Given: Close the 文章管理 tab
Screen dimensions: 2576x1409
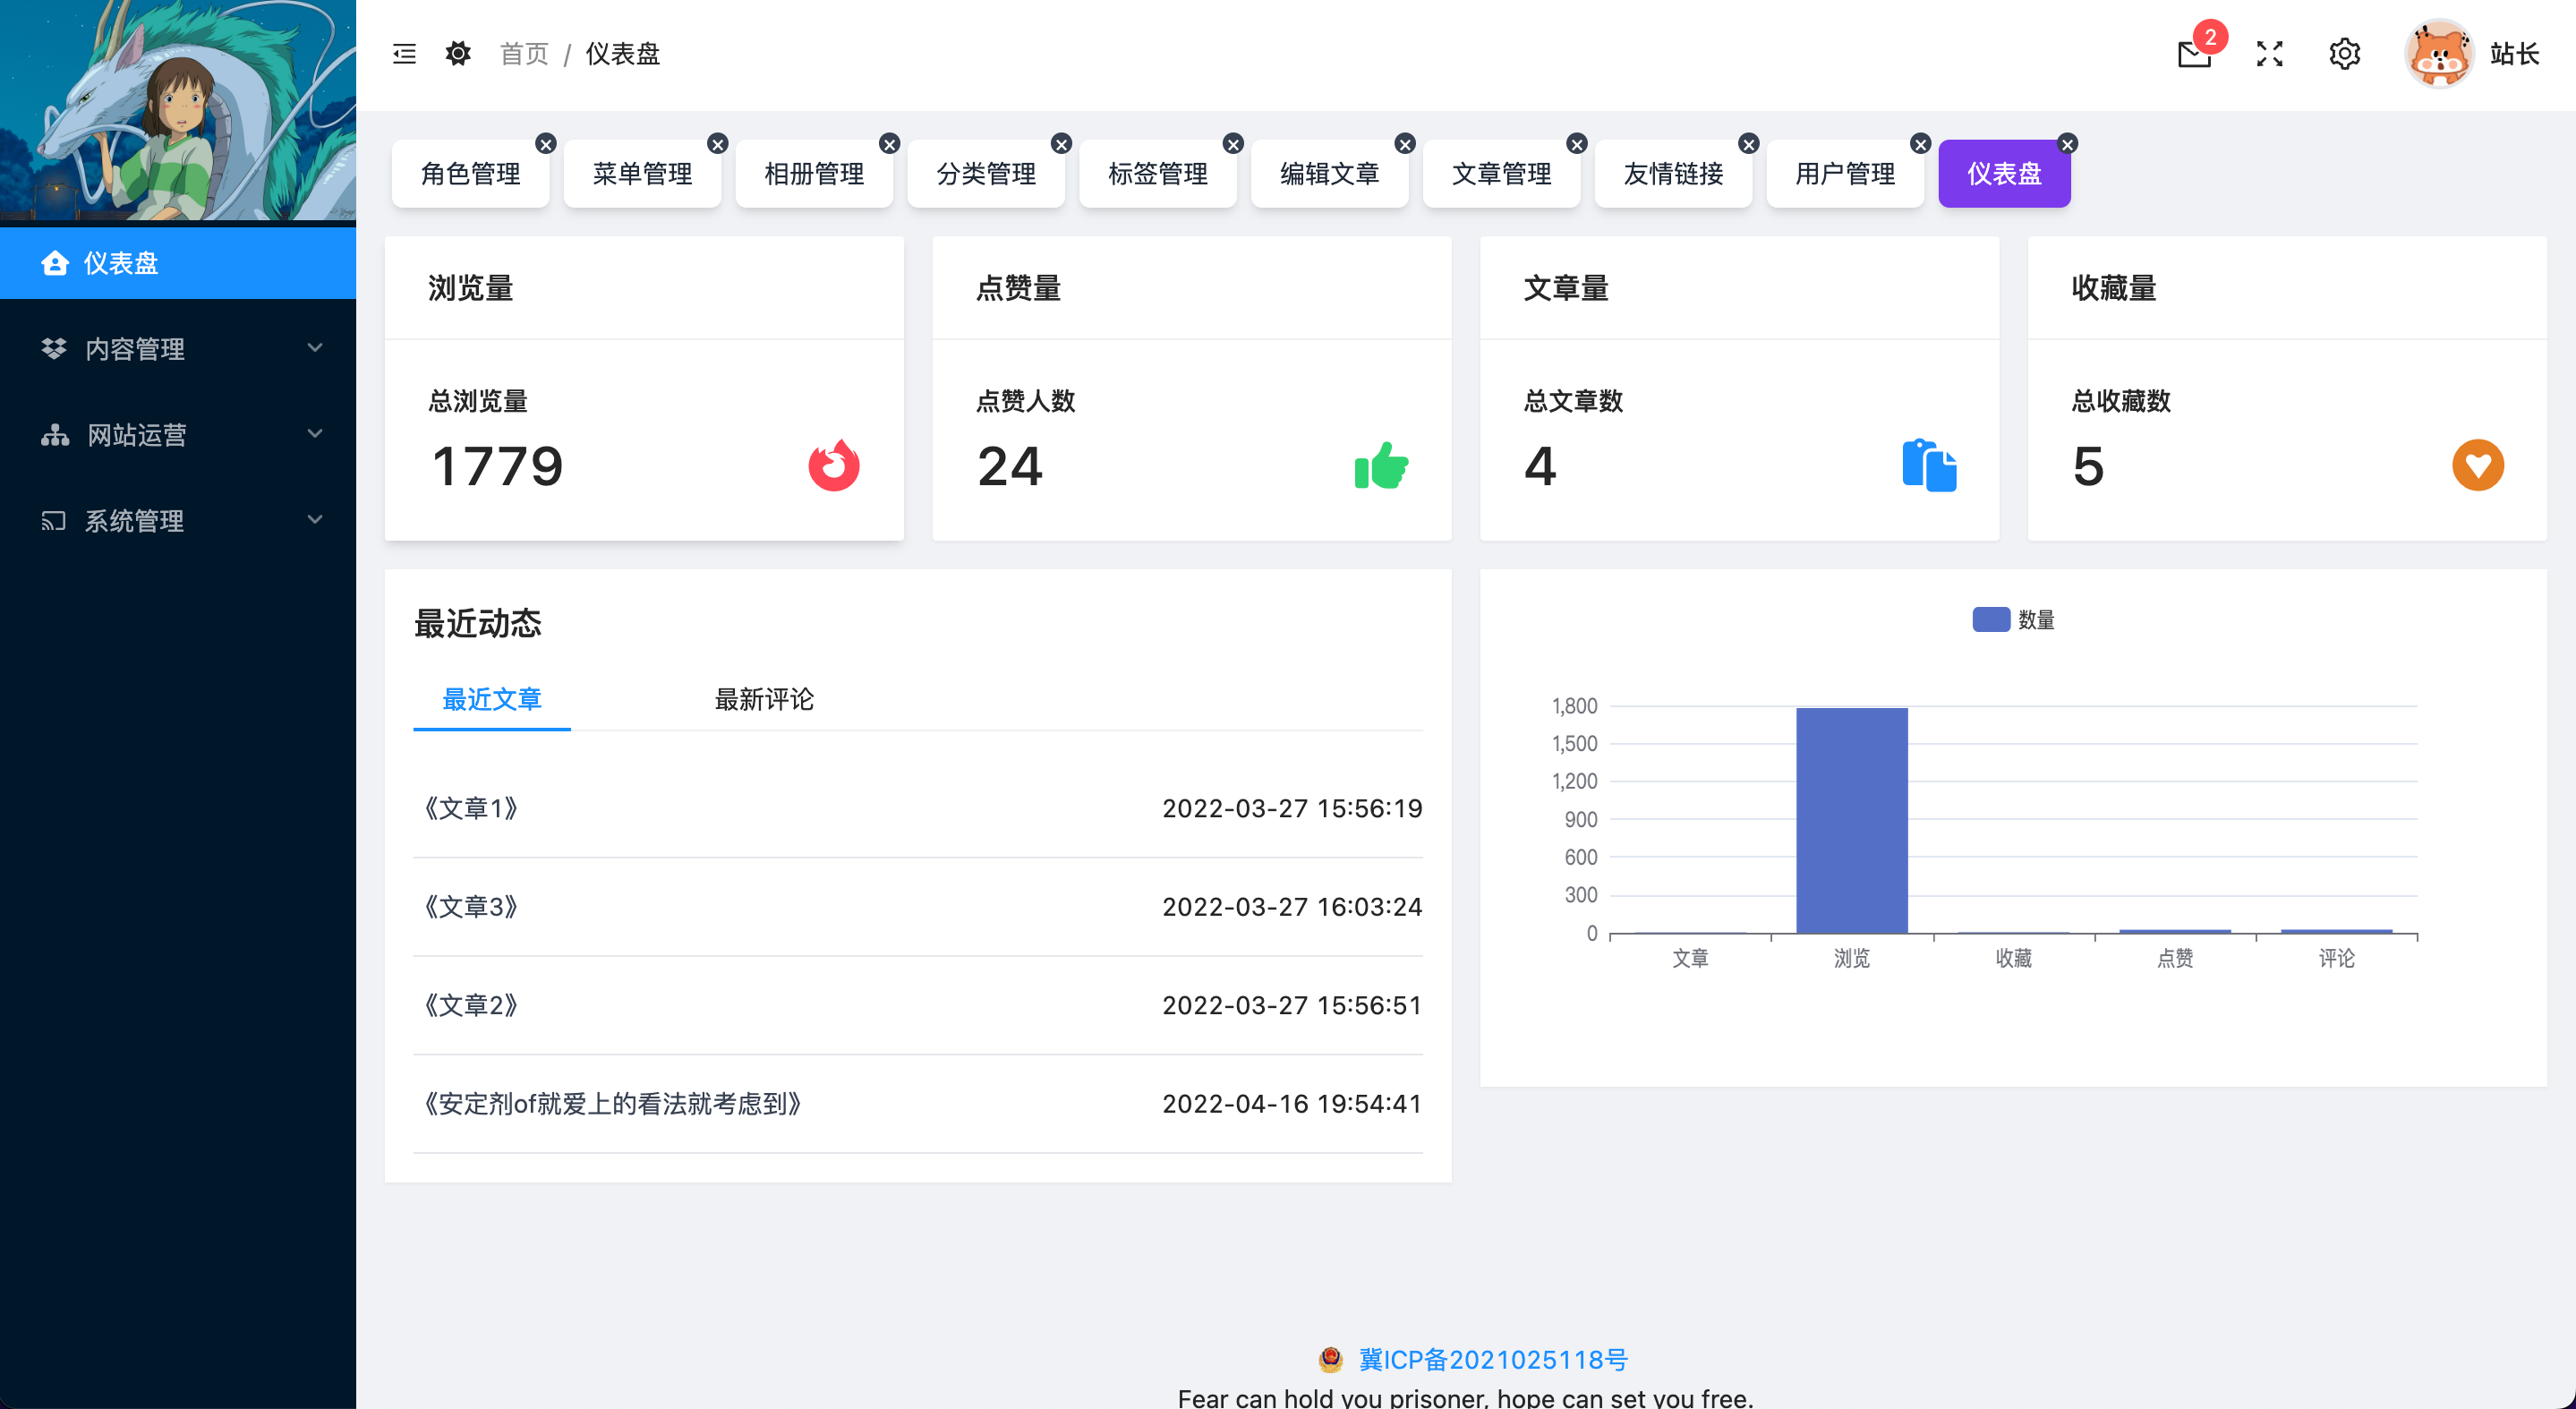Looking at the screenshot, I should click(x=1578, y=144).
